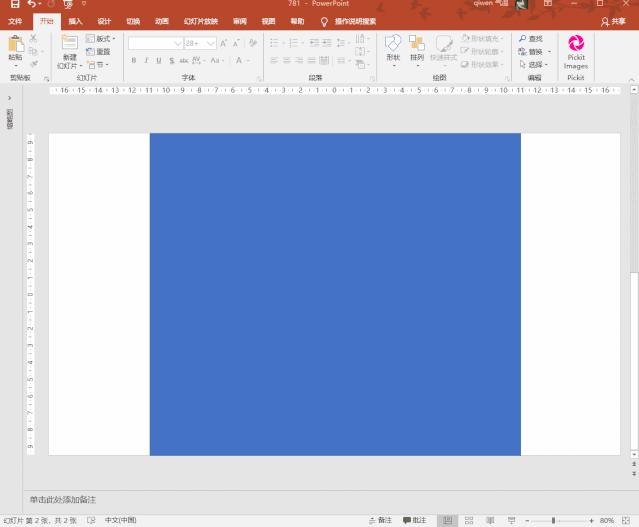Open the Shapes (形状) gallery
The height and width of the screenshot is (527, 639).
tap(393, 43)
